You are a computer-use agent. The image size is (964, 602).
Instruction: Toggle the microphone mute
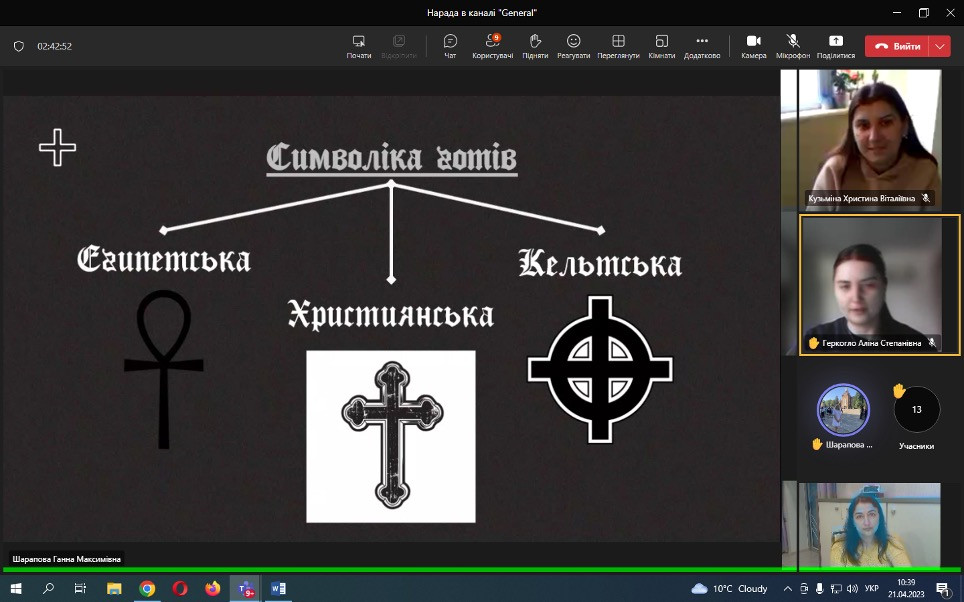click(793, 46)
